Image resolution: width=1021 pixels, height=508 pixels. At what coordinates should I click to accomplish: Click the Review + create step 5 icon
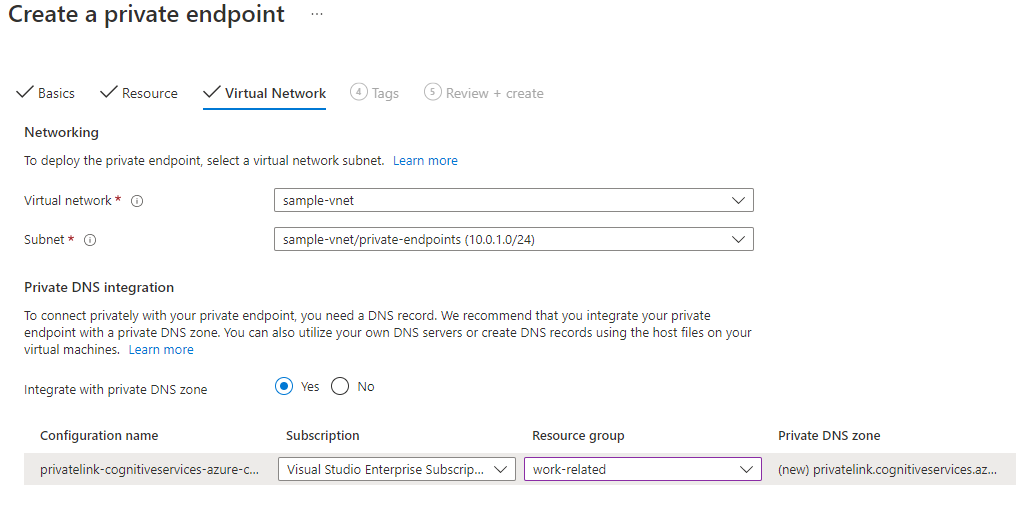433,92
